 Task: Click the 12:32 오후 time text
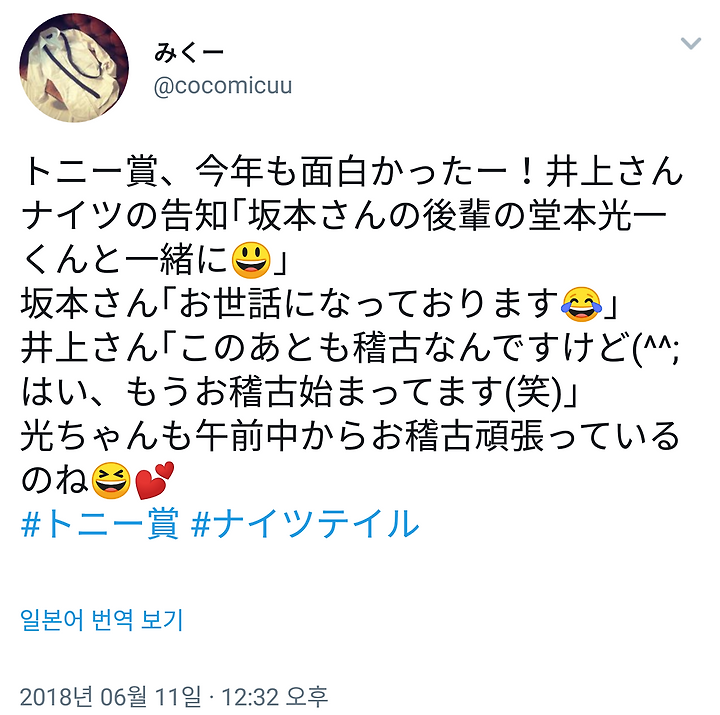click(275, 697)
